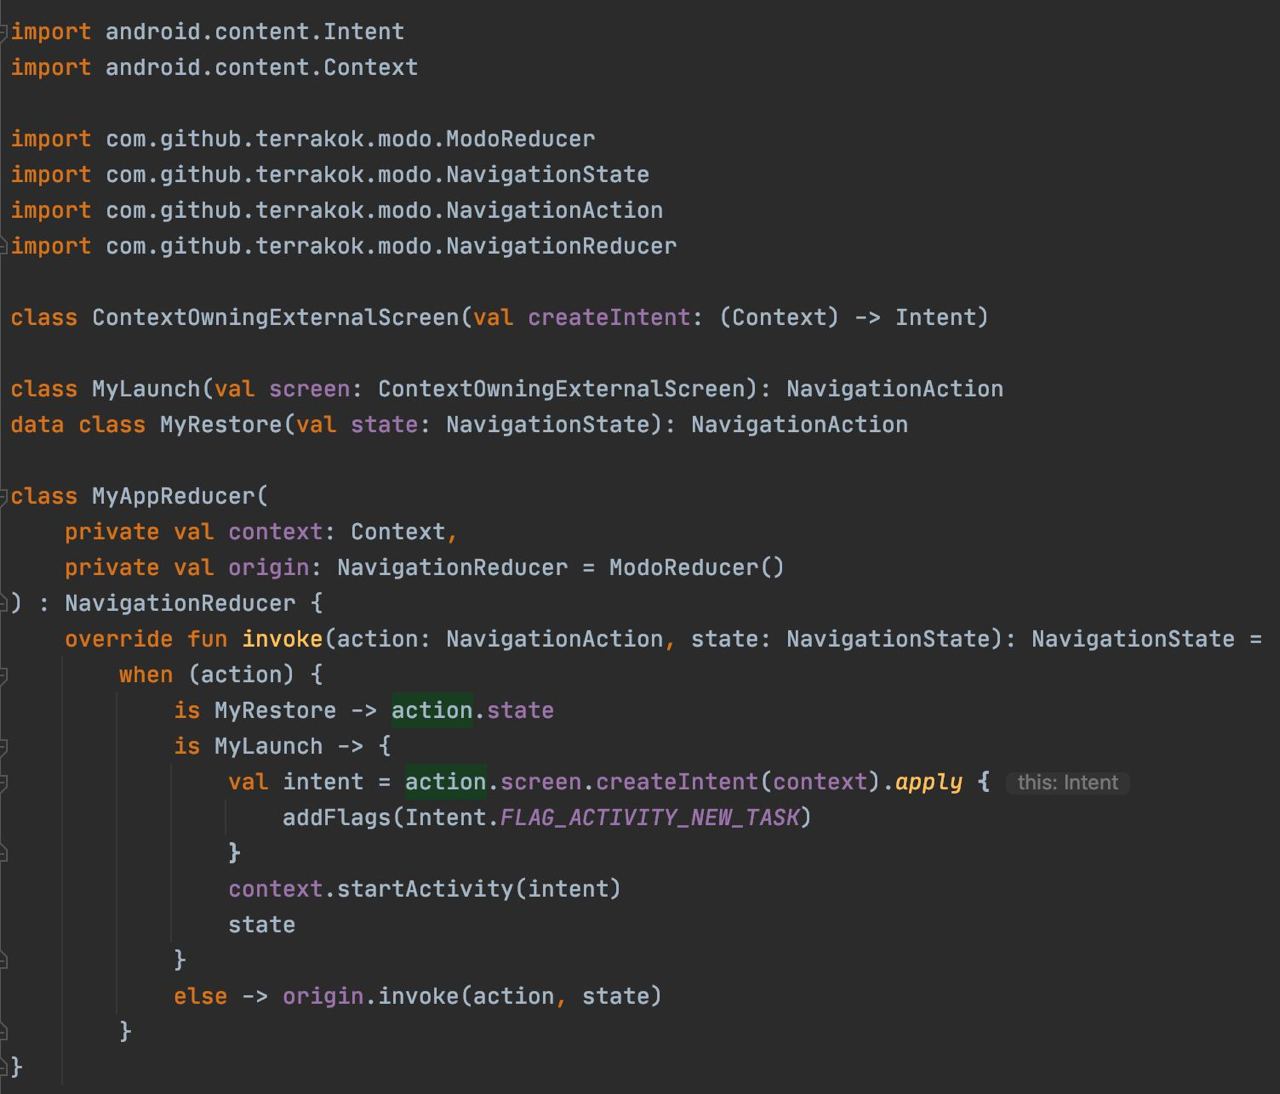The height and width of the screenshot is (1094, 1280).
Task: Click 'NavigationAction' in its import statement
Action: point(554,211)
